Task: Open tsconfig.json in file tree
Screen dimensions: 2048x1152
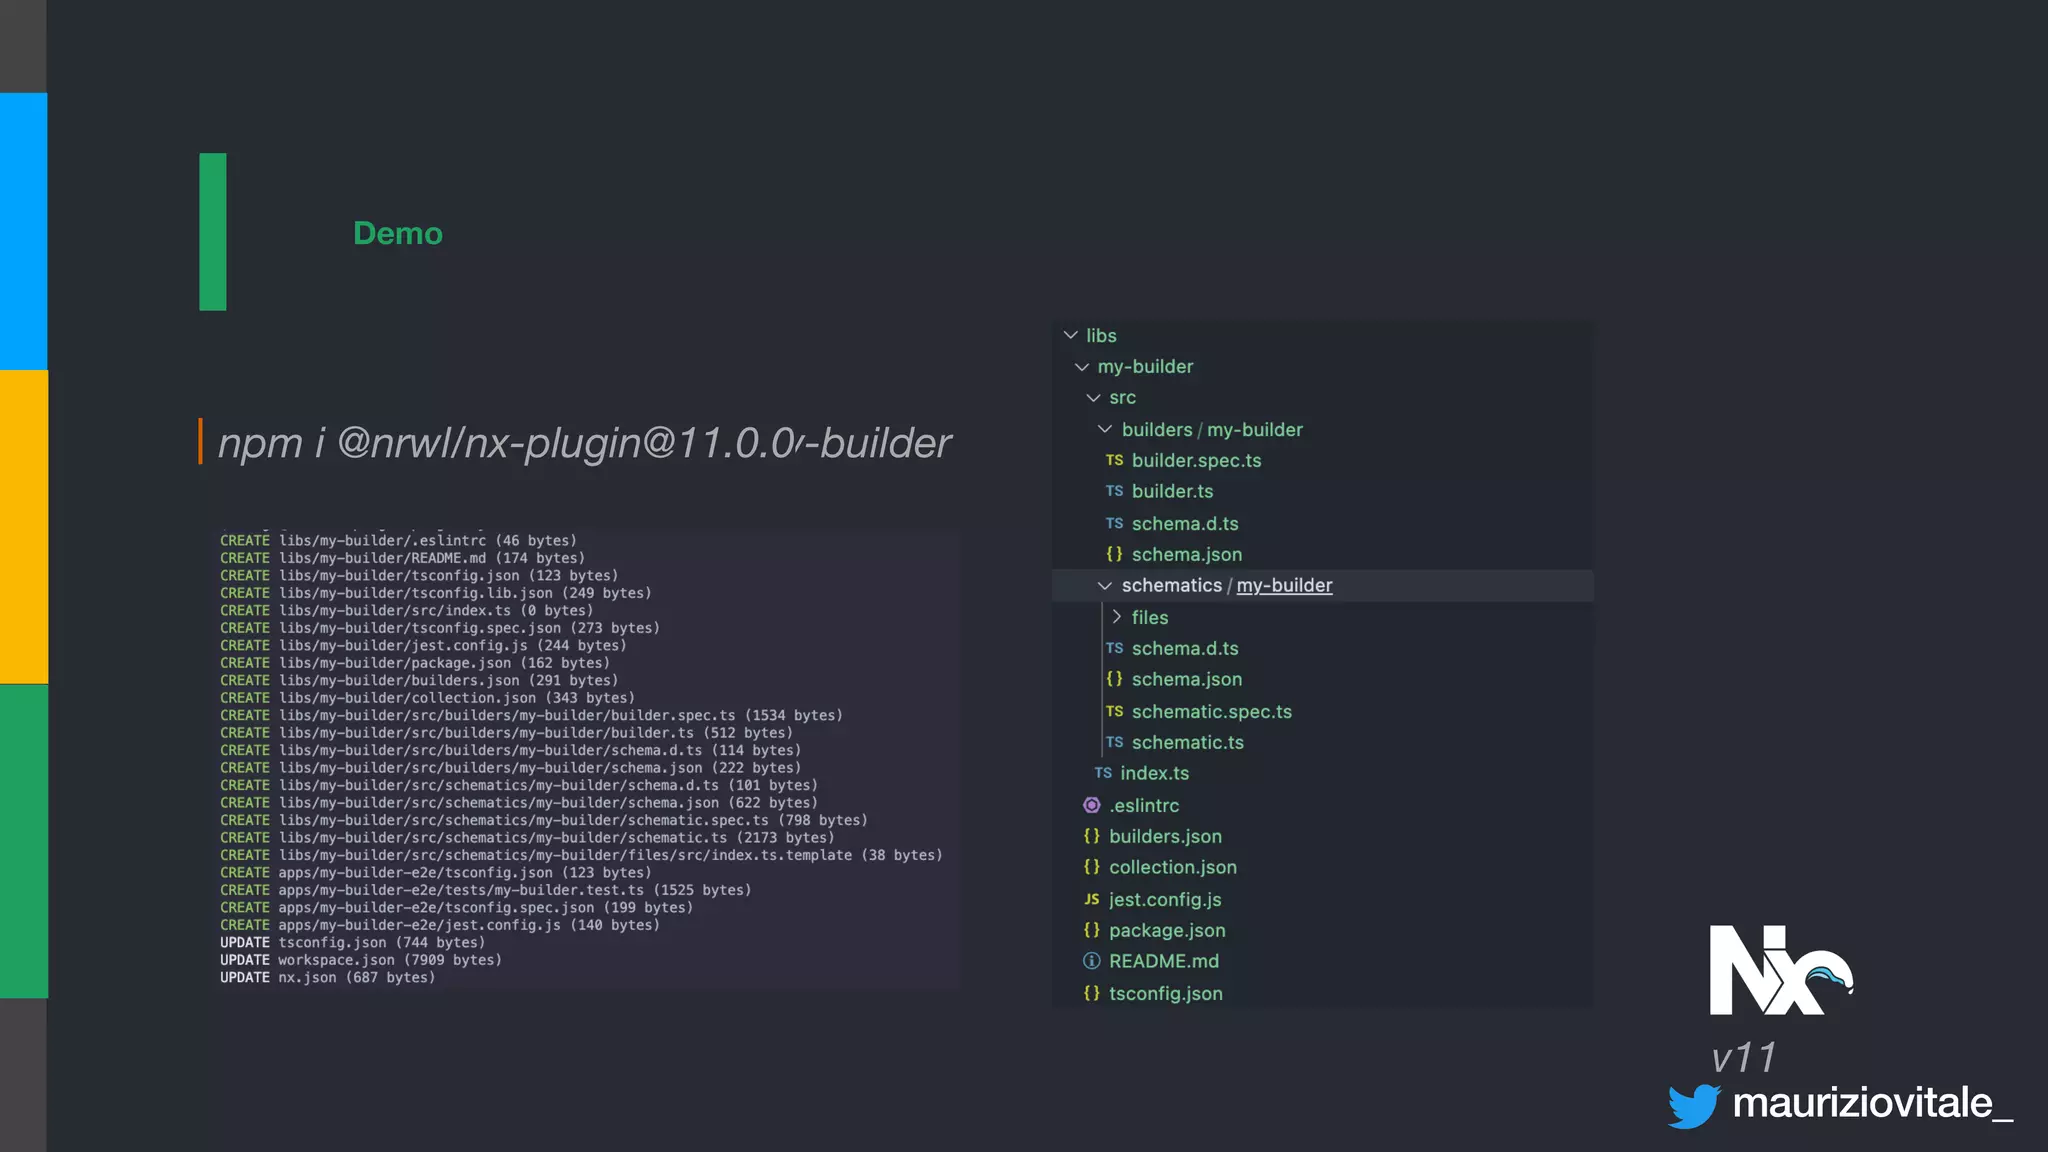Action: point(1166,993)
